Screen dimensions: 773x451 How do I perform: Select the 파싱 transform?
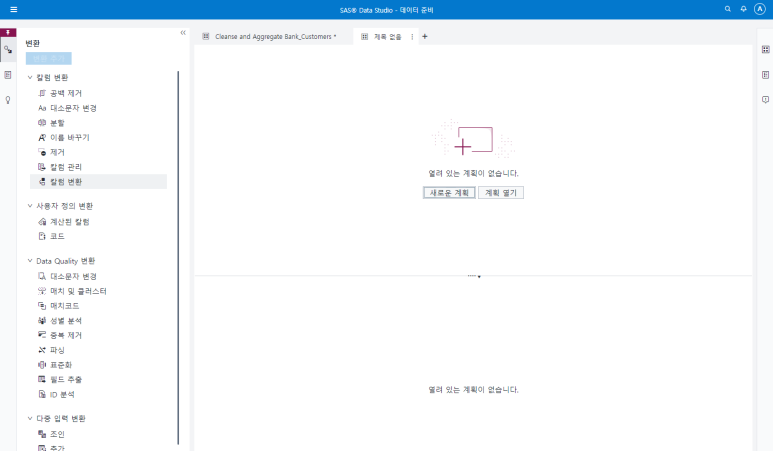coord(99,350)
